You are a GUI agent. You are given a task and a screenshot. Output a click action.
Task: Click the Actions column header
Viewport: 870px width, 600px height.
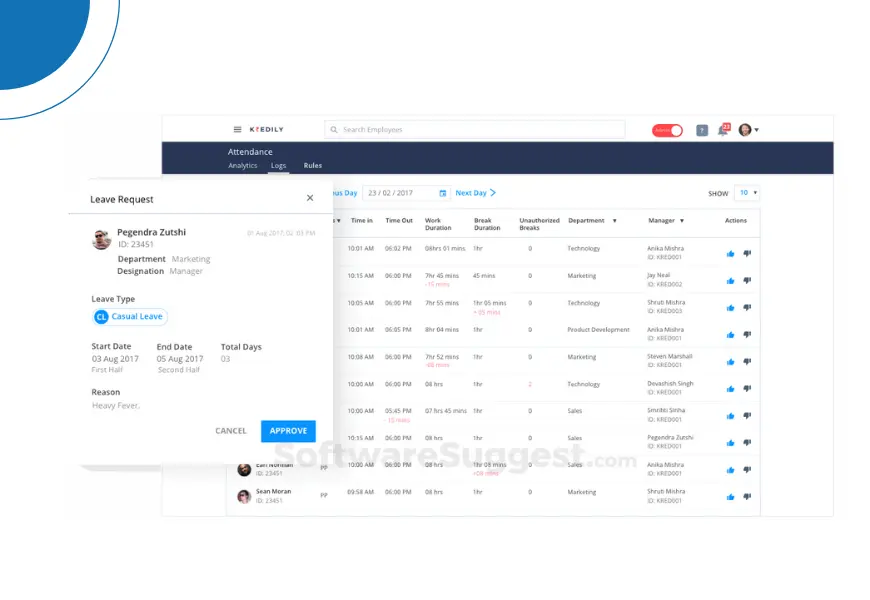736,221
